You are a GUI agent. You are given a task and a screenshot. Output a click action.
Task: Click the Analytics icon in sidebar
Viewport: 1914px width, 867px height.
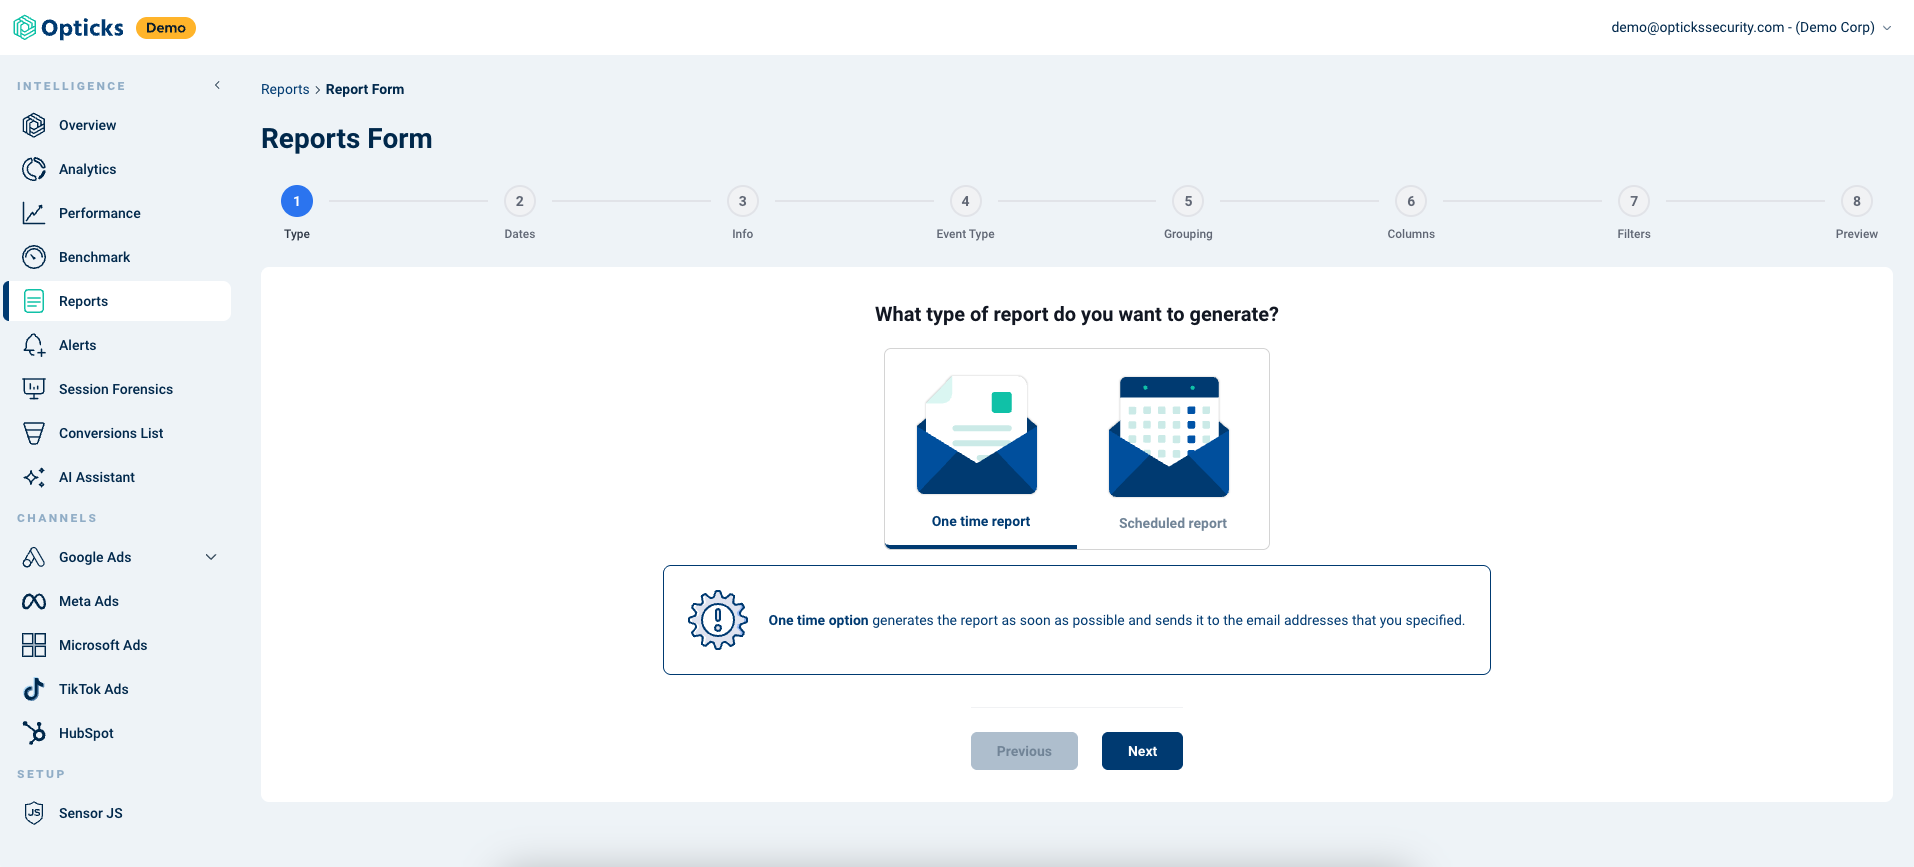click(x=34, y=169)
